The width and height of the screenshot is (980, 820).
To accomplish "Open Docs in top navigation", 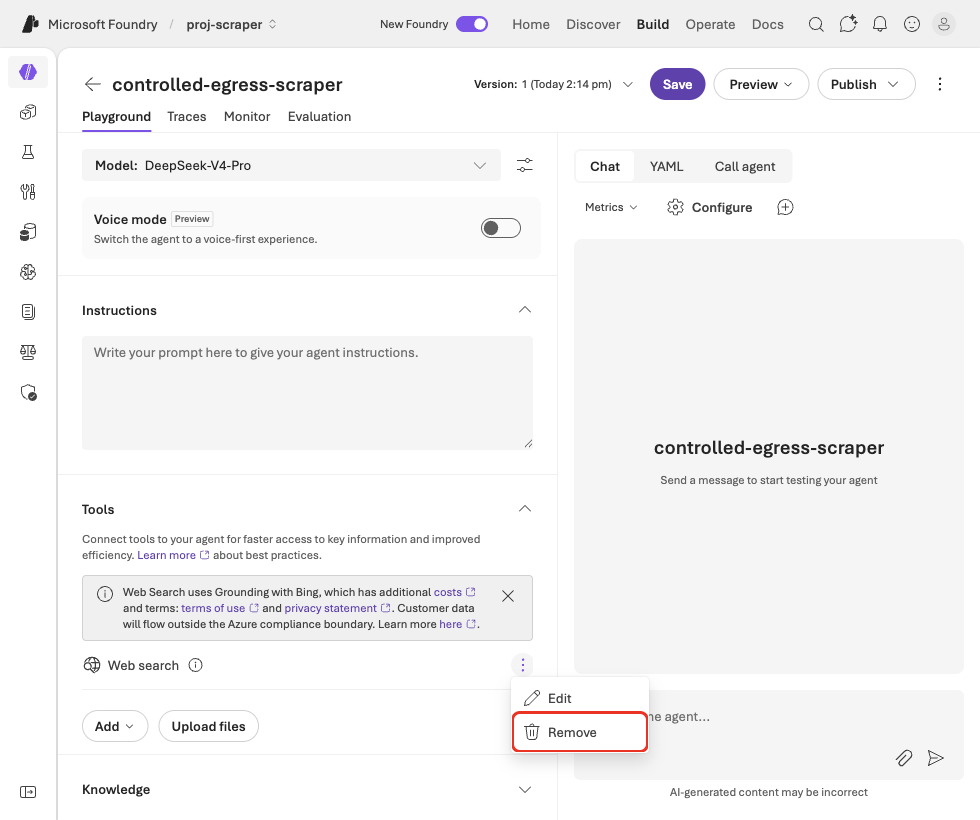I will (x=768, y=24).
